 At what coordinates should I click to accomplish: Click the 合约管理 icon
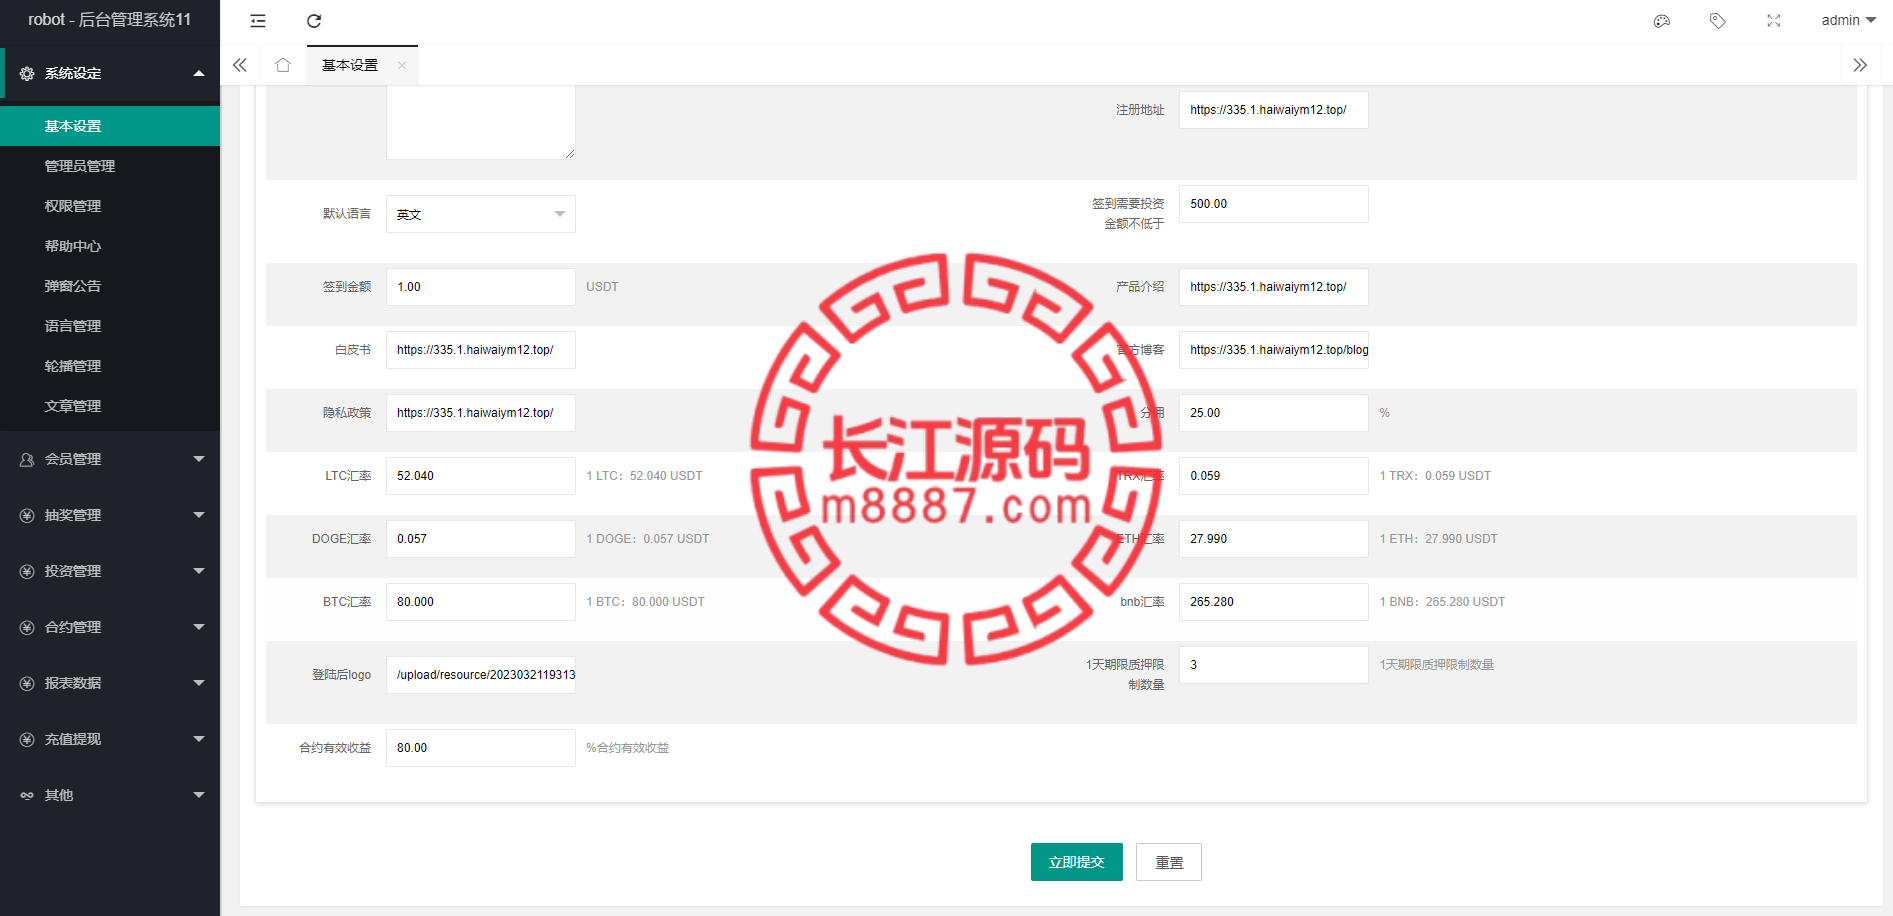click(27, 627)
